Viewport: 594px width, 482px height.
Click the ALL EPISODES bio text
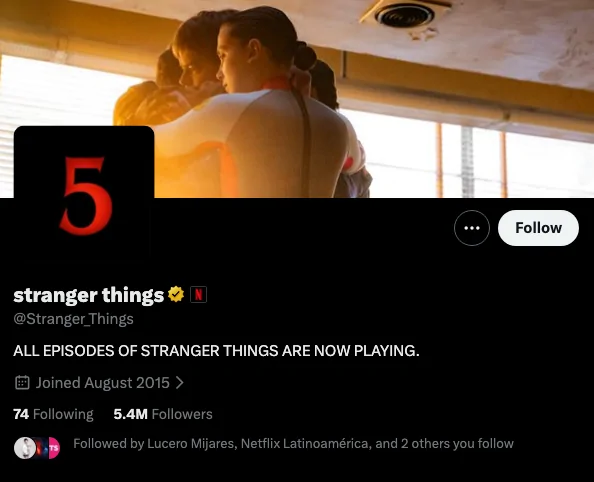(216, 351)
